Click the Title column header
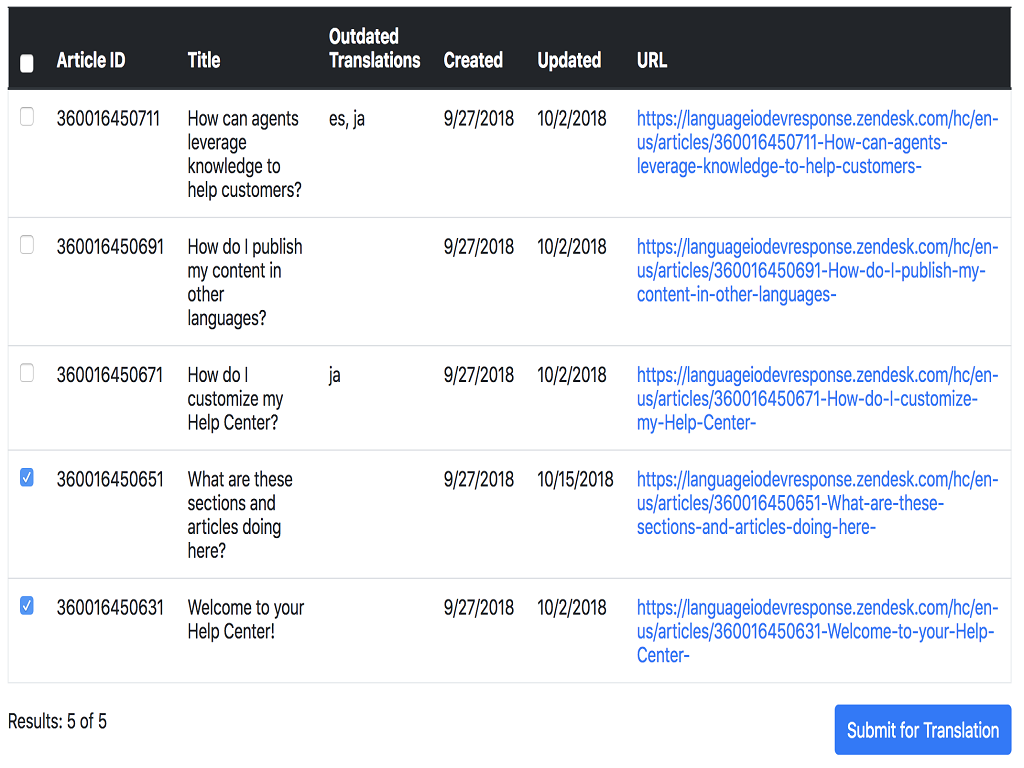1024x768 pixels. point(204,60)
